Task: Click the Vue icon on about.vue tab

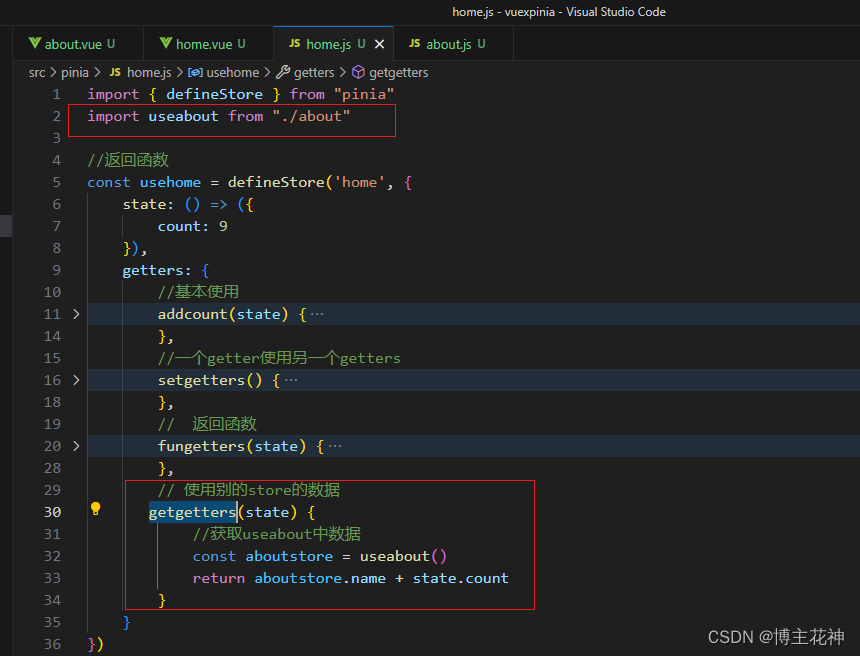Action: (35, 43)
